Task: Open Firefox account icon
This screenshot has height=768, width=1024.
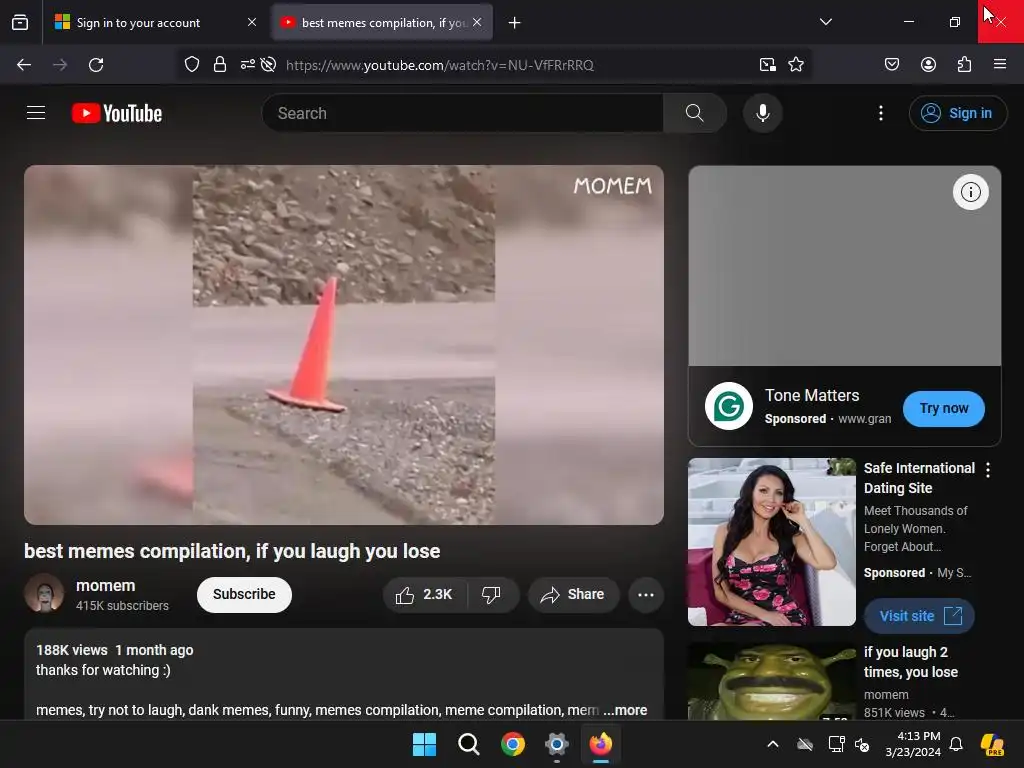Action: [928, 64]
